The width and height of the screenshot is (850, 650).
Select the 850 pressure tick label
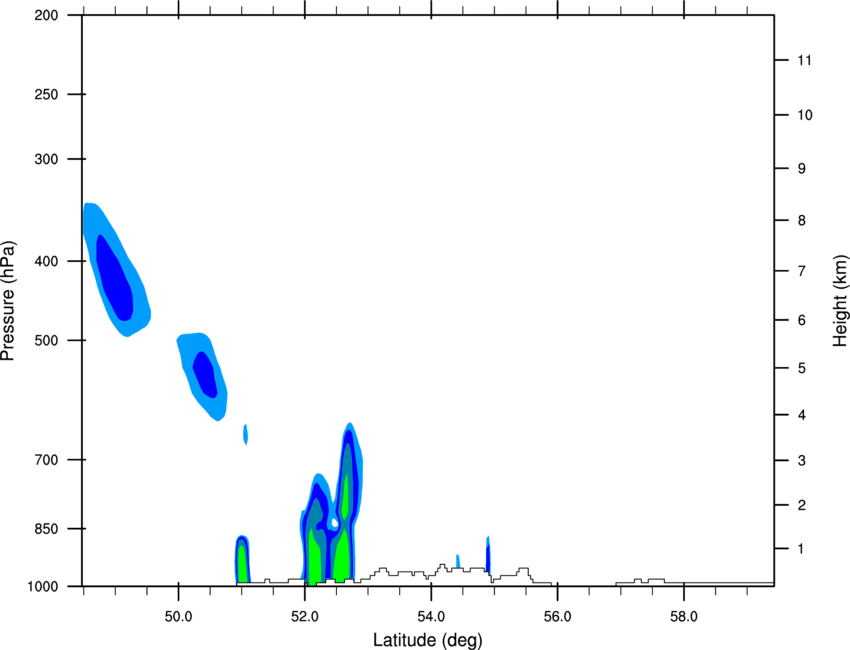coord(46,529)
